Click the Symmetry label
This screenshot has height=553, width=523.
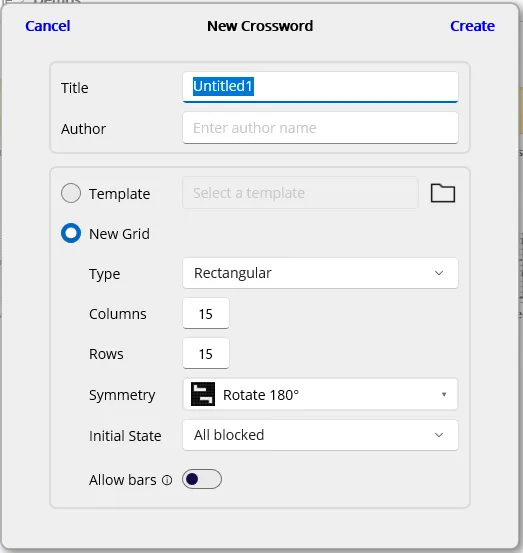[122, 395]
